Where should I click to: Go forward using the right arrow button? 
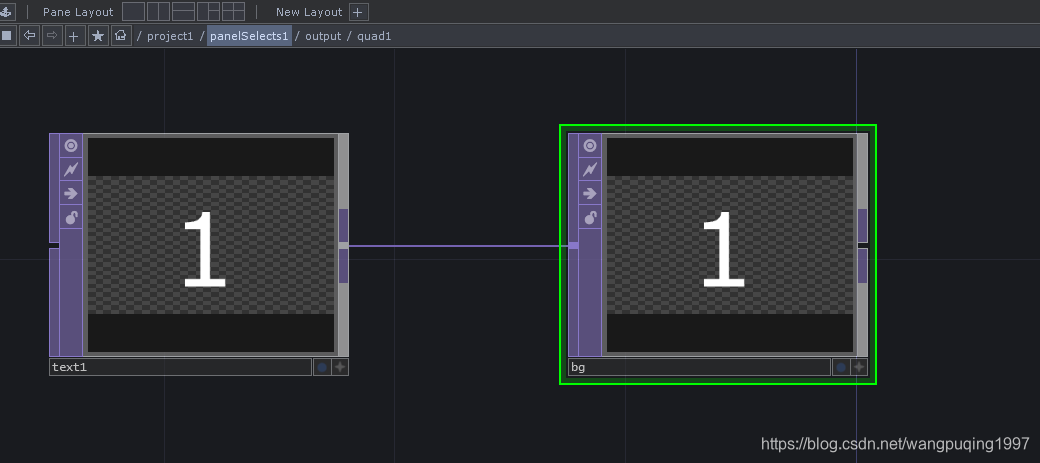tap(52, 36)
